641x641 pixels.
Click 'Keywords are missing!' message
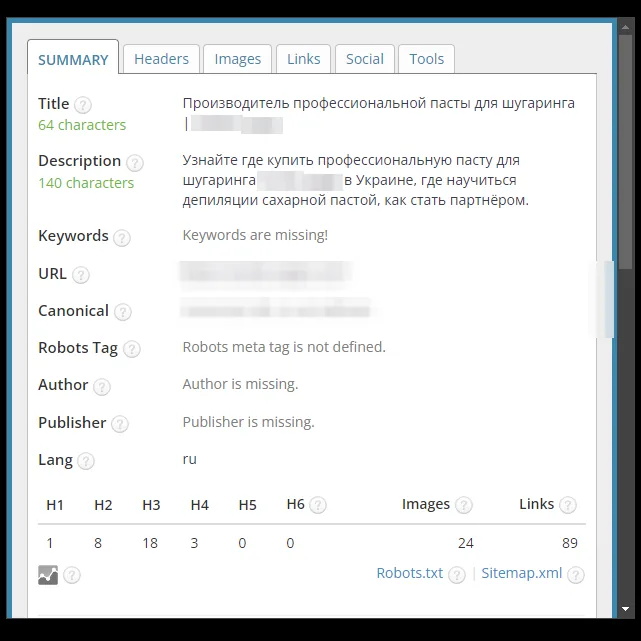tap(255, 235)
